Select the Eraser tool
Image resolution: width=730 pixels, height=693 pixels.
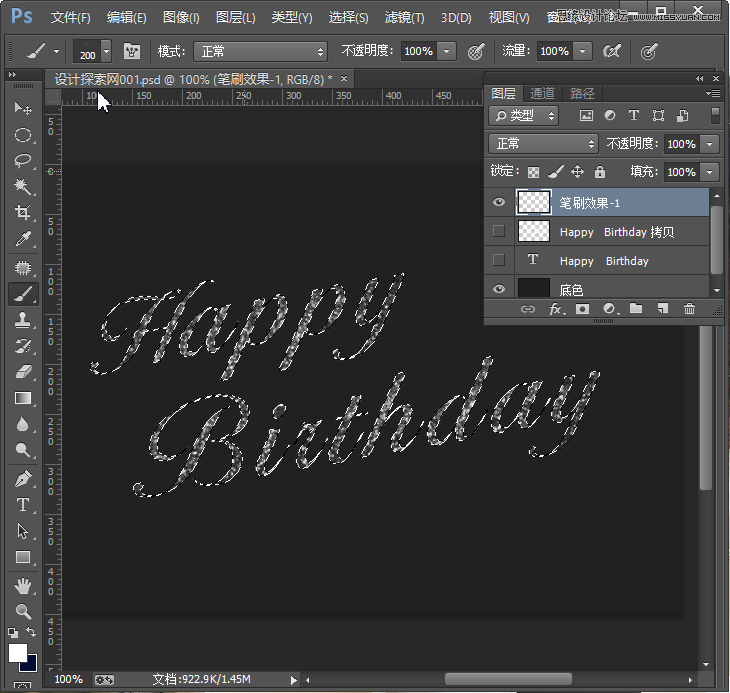(22, 371)
